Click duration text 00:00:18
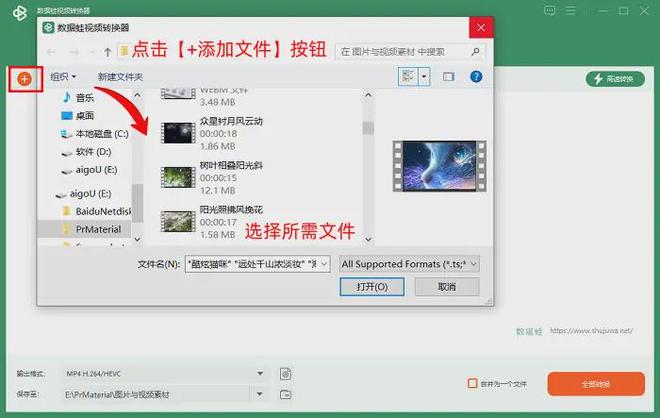Viewport: 660px width, 418px height. [218, 134]
